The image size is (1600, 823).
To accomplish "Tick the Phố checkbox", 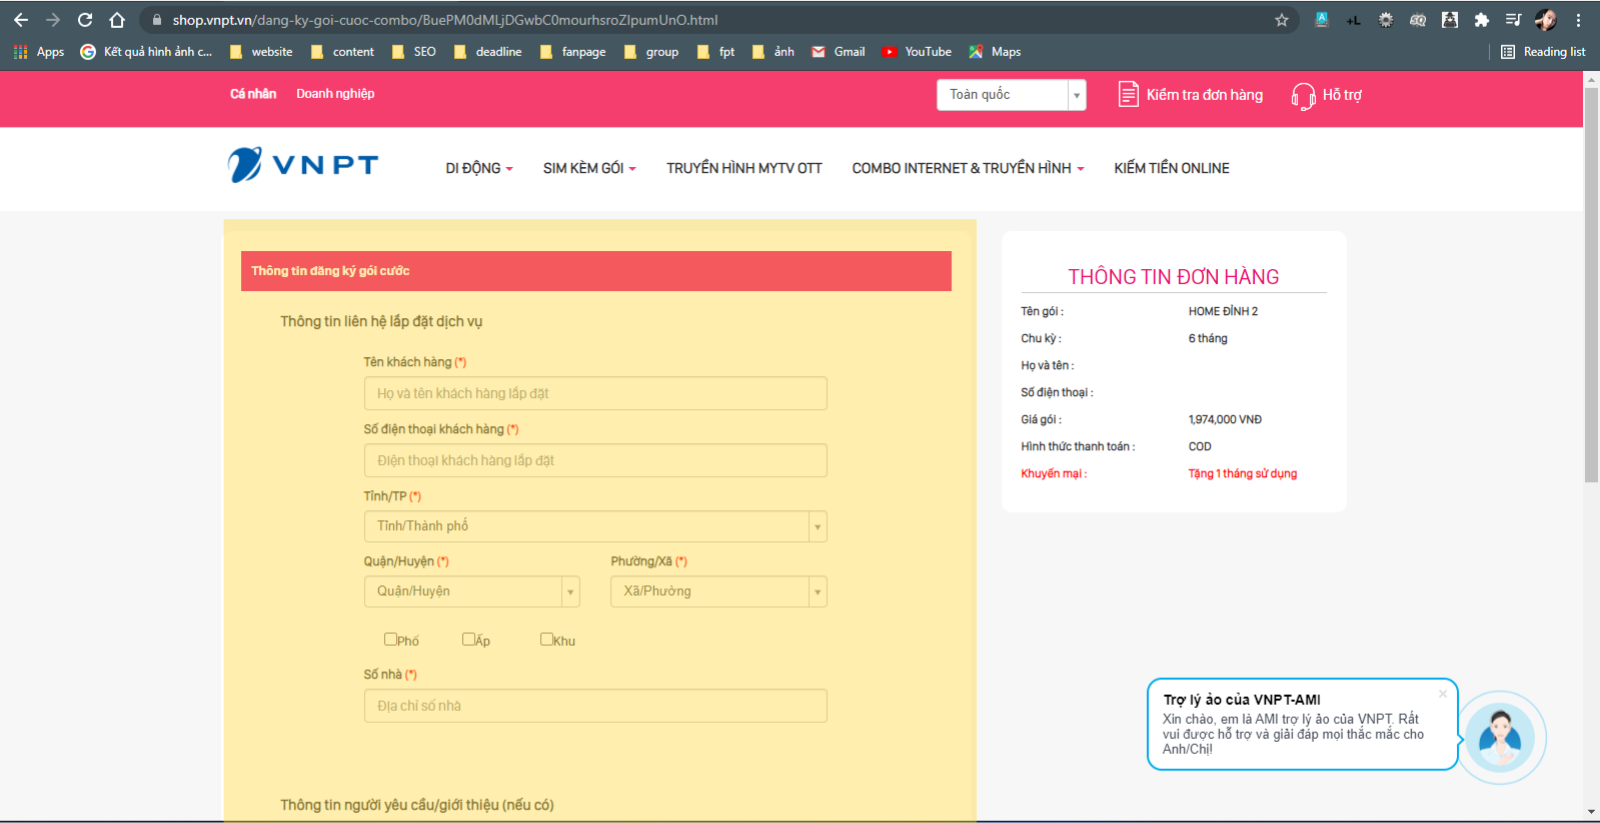I will pyautogui.click(x=391, y=639).
